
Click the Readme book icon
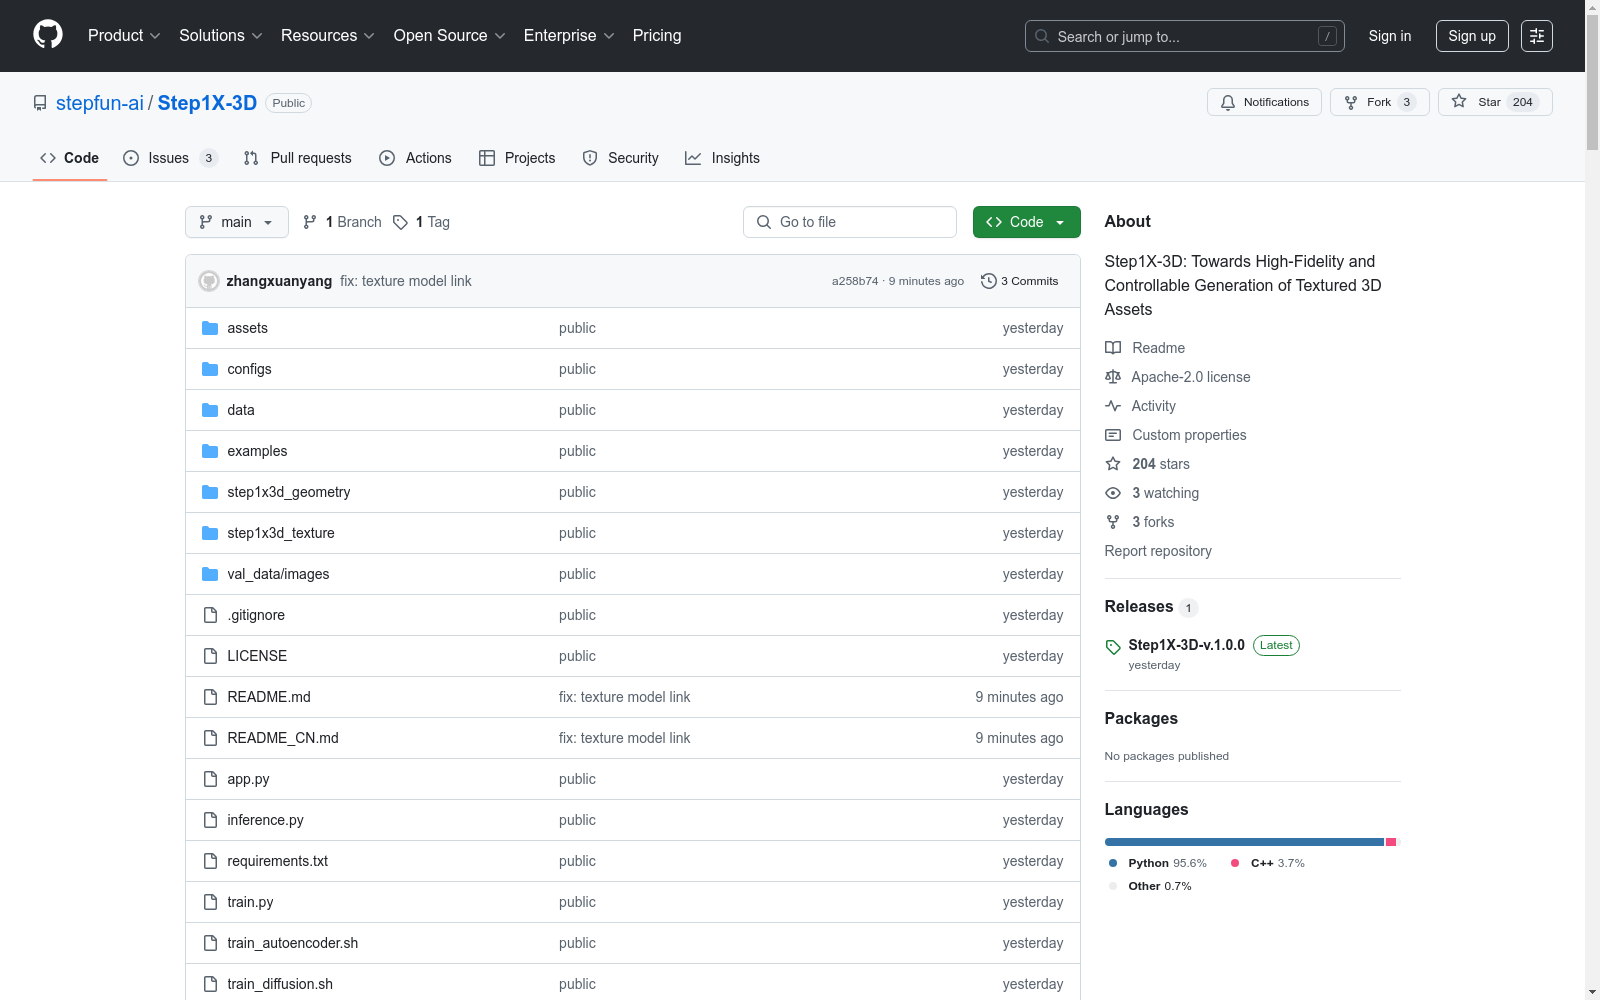click(1113, 348)
